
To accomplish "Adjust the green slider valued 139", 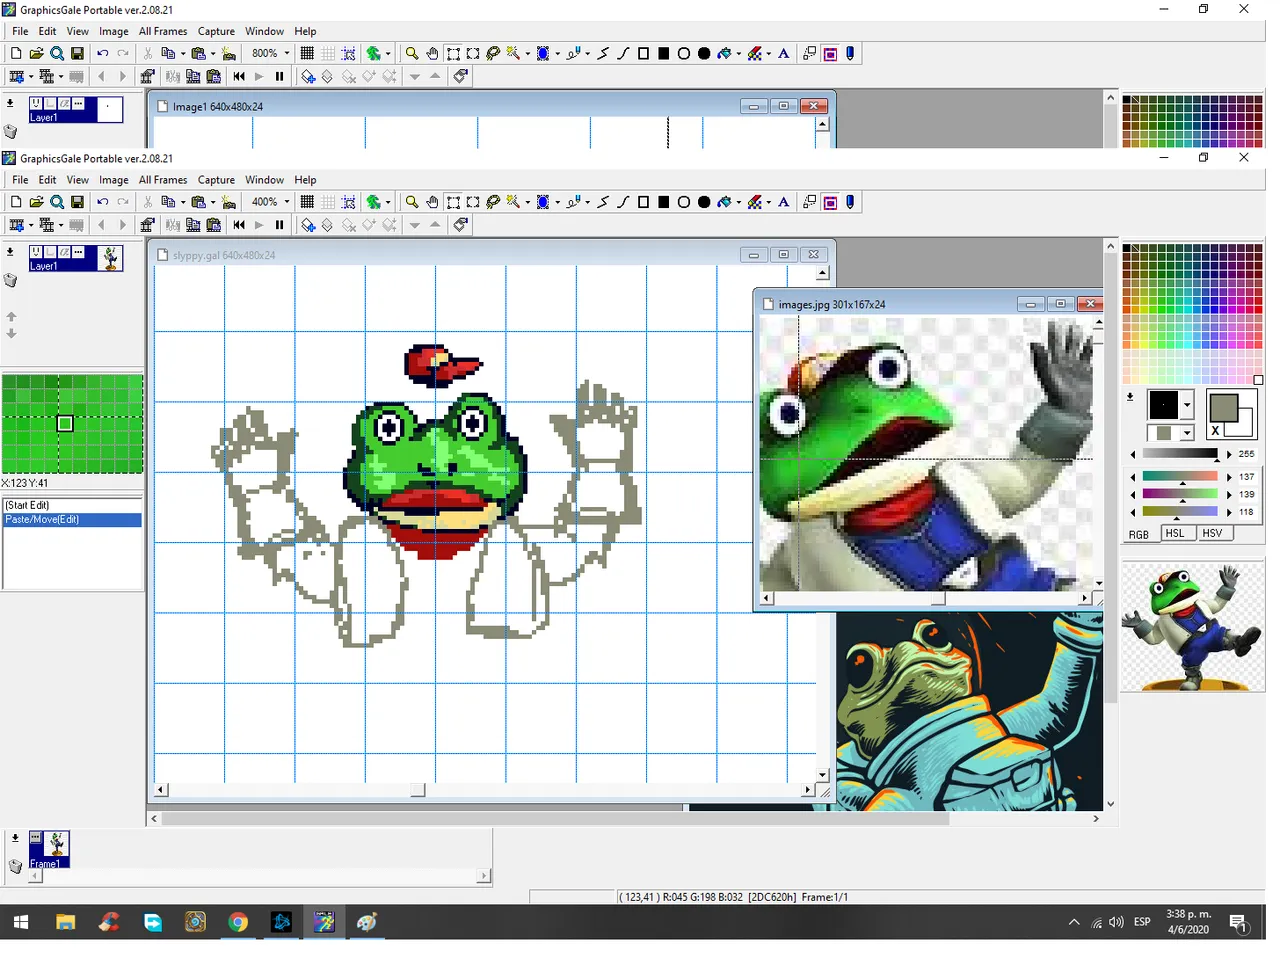I will point(1180,494).
